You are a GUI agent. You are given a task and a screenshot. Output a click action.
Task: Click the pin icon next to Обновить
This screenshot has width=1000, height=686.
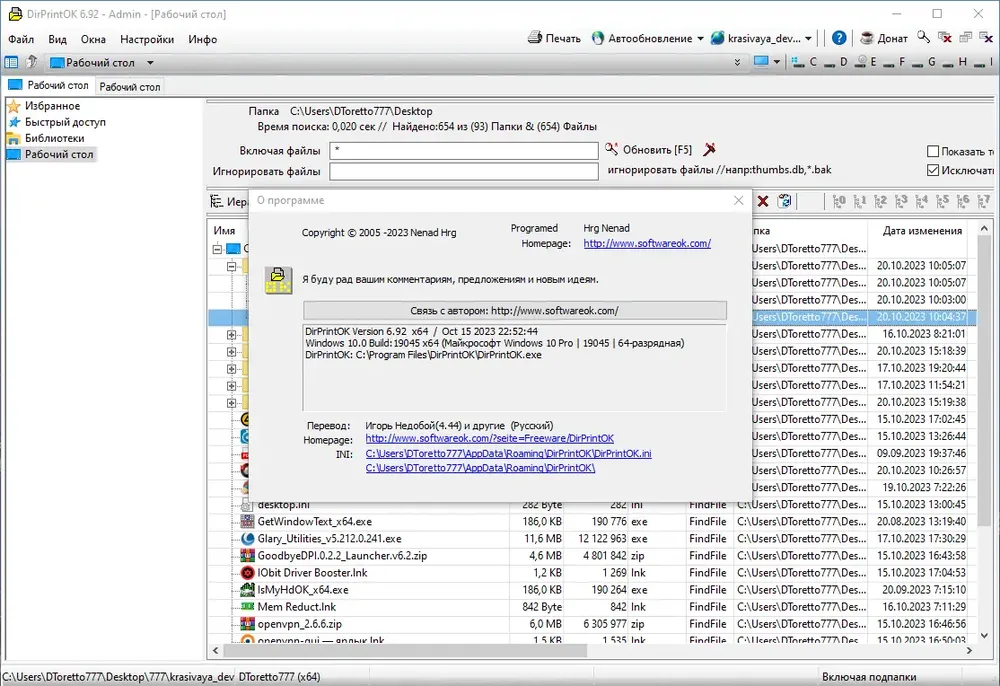[x=709, y=149]
